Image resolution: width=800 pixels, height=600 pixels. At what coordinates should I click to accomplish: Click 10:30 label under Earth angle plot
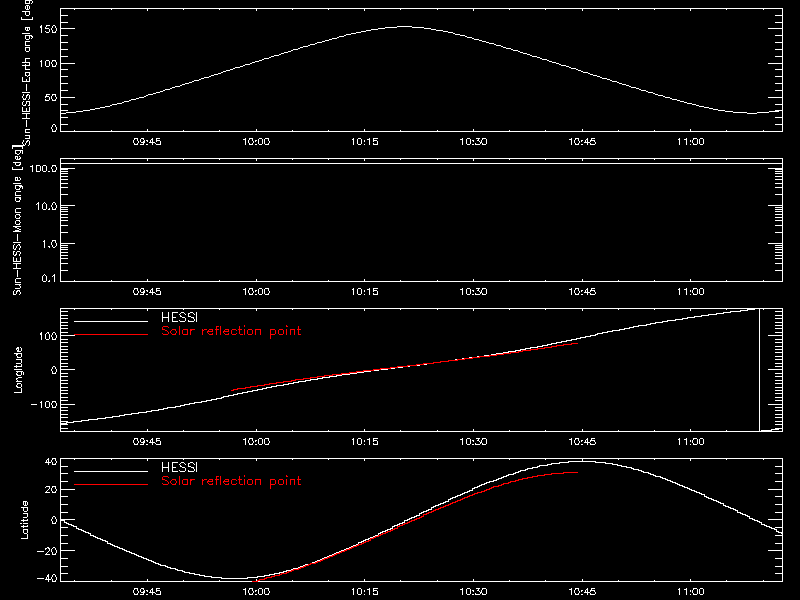pos(473,142)
